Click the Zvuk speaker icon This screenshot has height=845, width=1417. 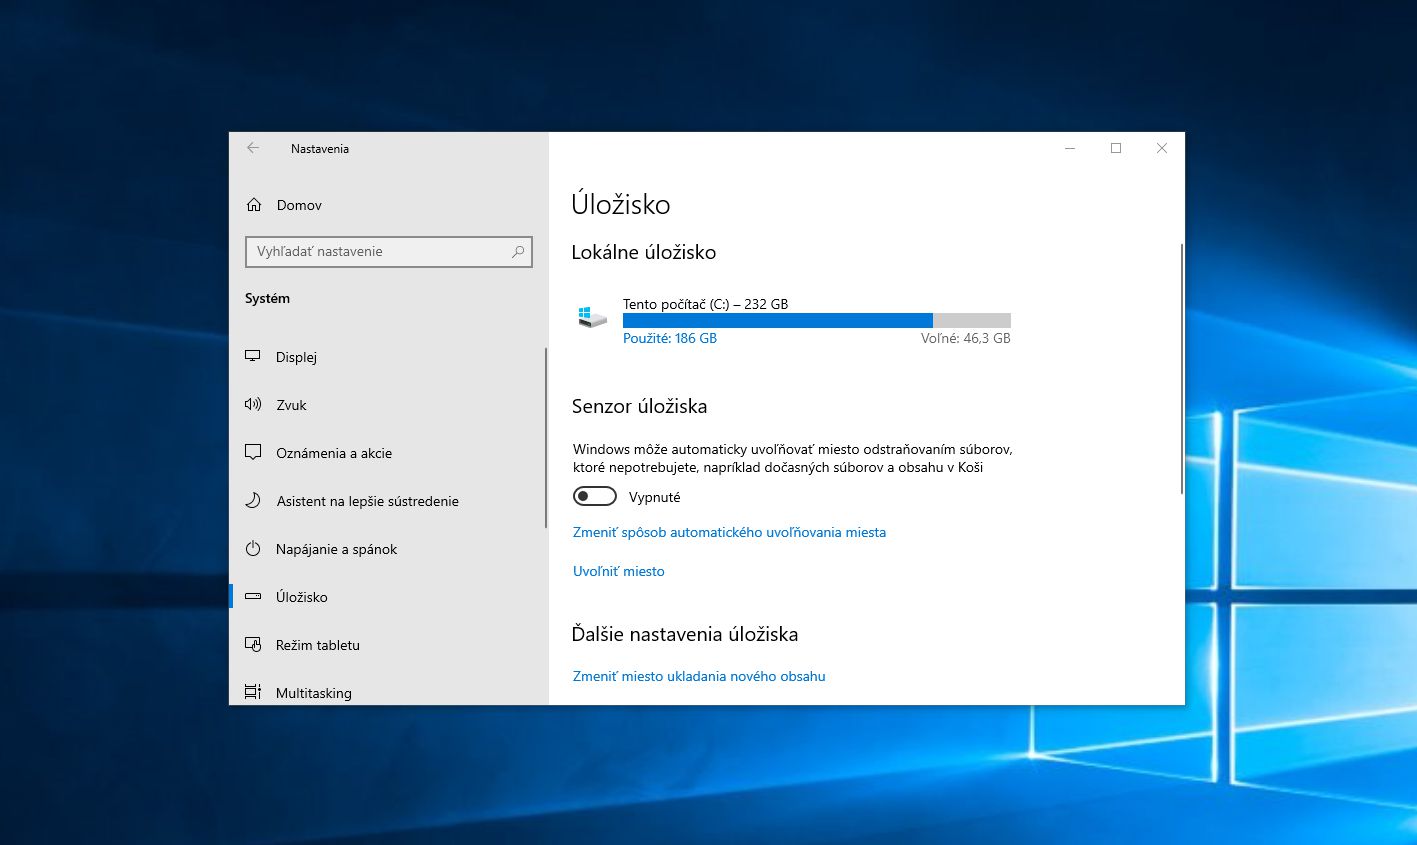253,405
